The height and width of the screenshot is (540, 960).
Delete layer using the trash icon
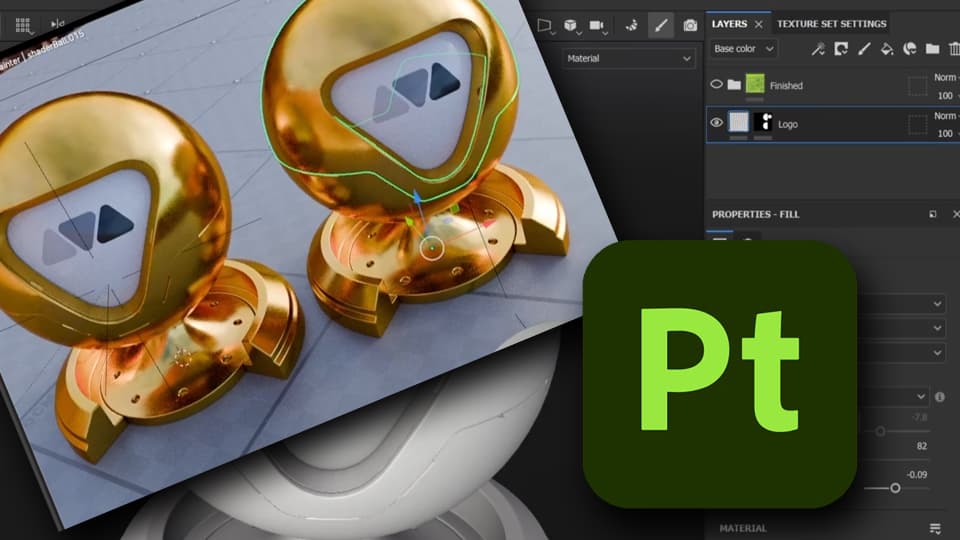coord(953,49)
